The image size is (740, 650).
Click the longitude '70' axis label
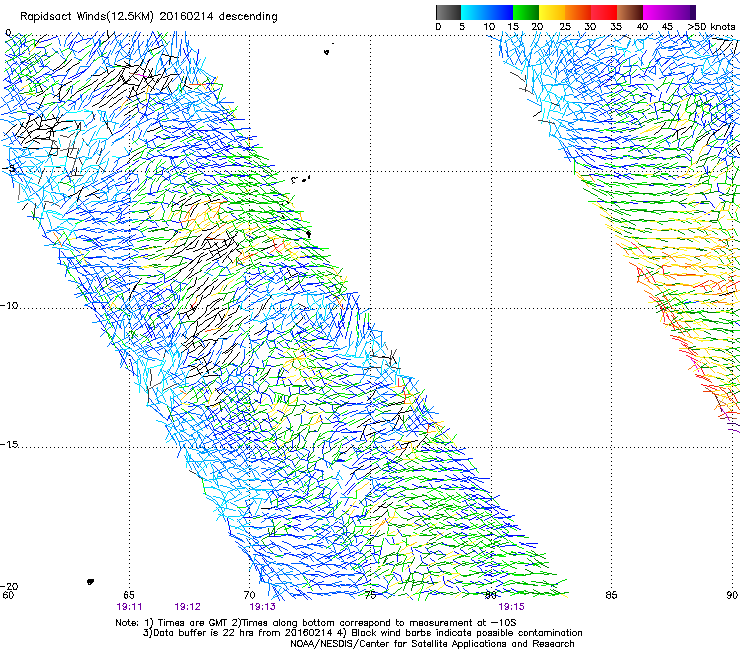pyautogui.click(x=249, y=595)
